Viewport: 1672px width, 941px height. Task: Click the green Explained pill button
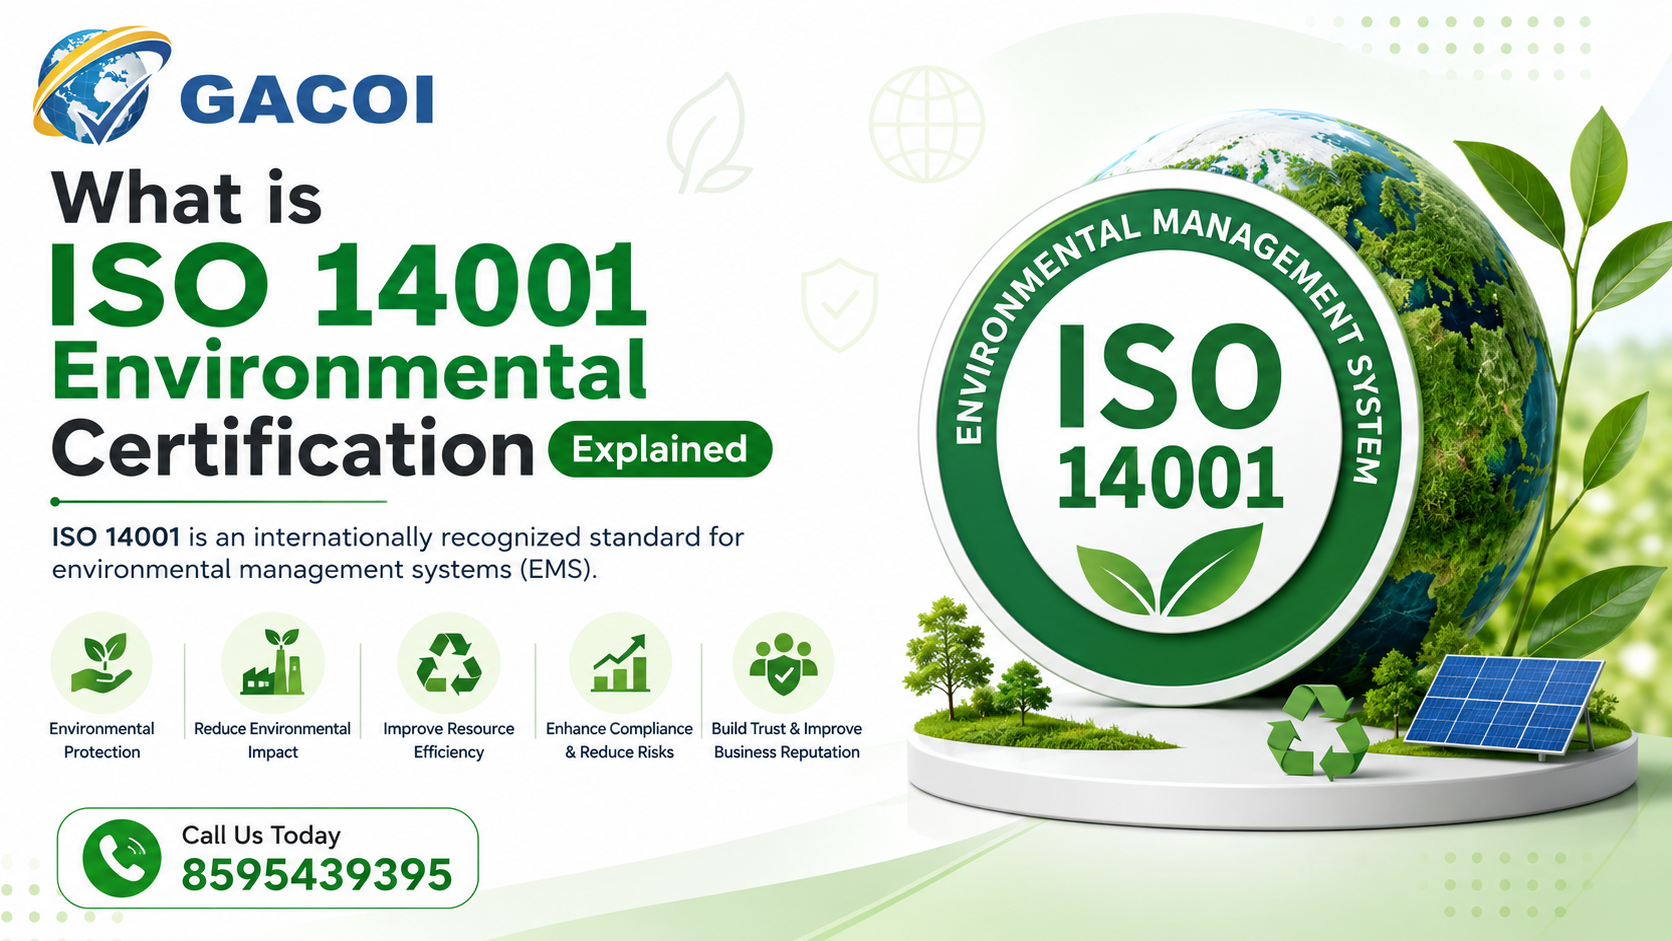[660, 449]
